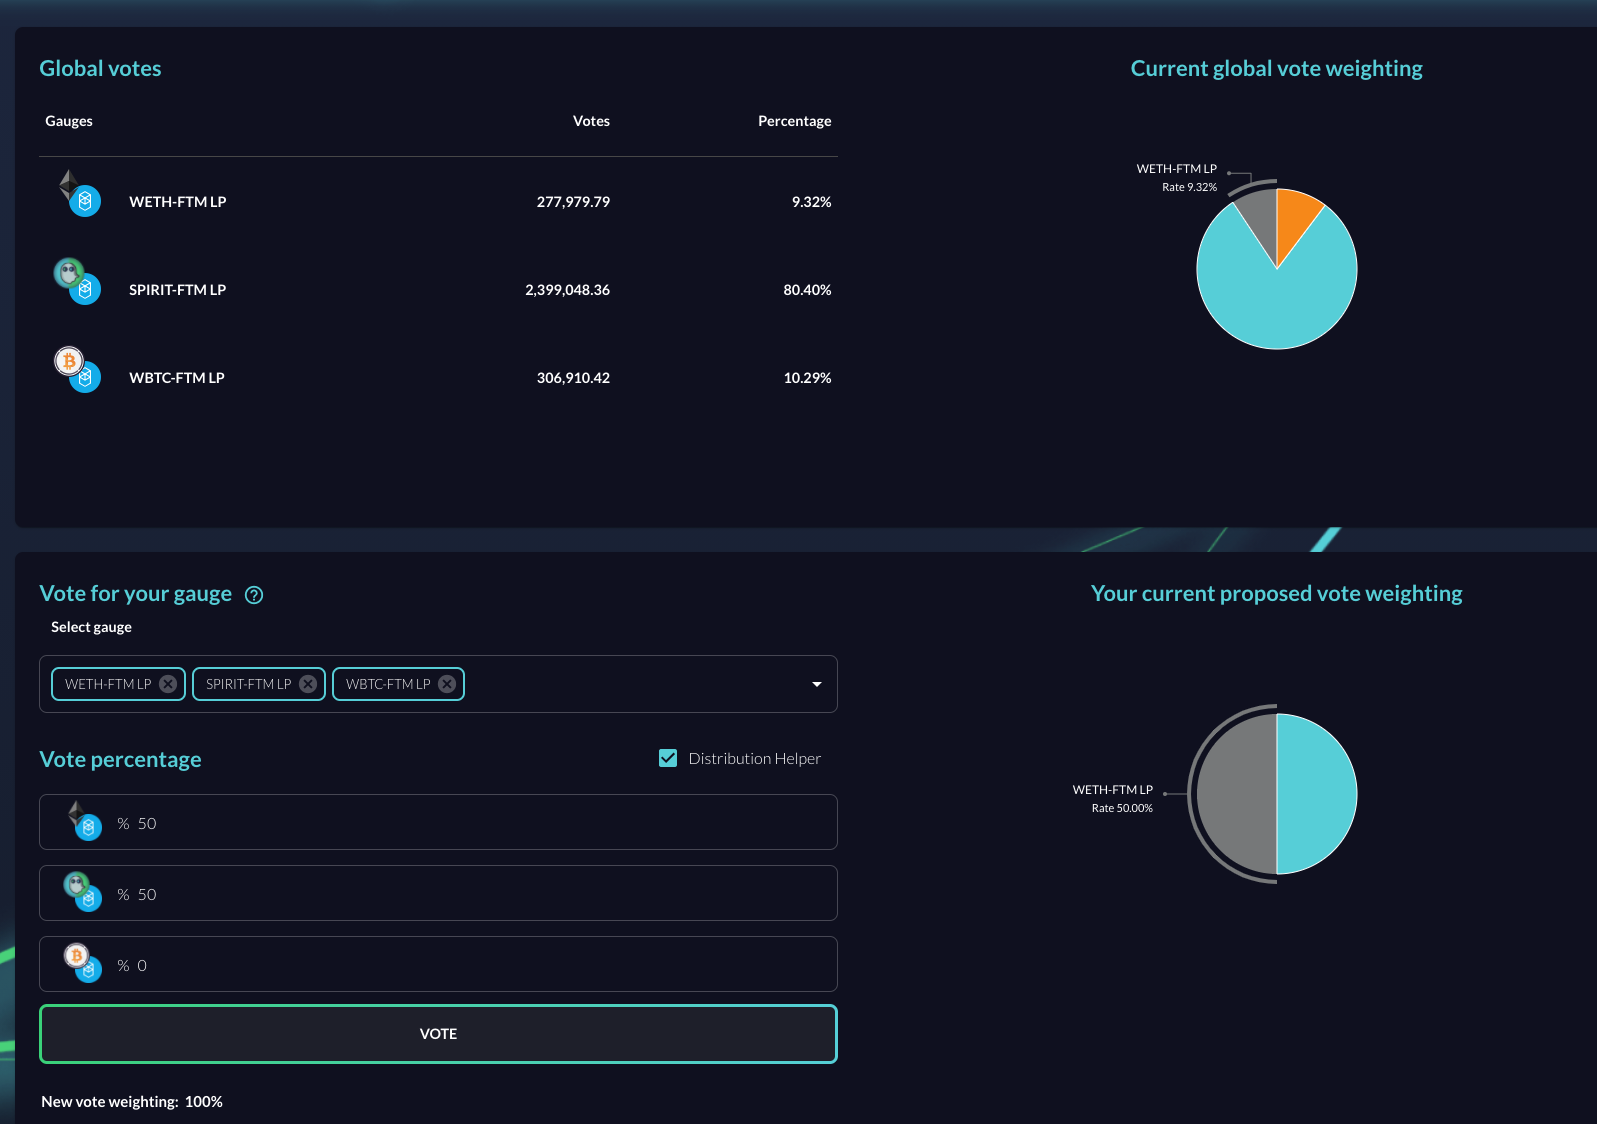This screenshot has width=1597, height=1124.
Task: Sort by the Votes column header
Action: pyautogui.click(x=591, y=121)
